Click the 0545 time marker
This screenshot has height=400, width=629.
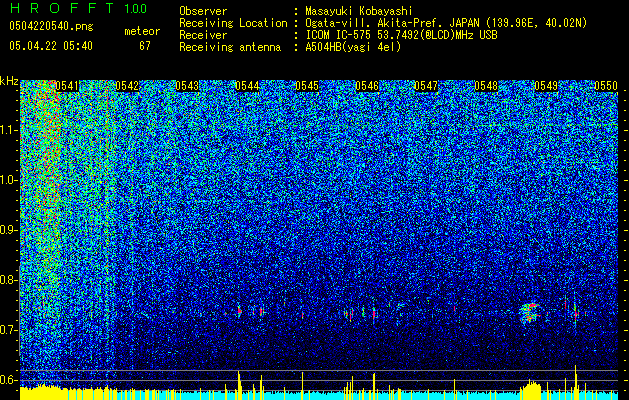click(307, 86)
